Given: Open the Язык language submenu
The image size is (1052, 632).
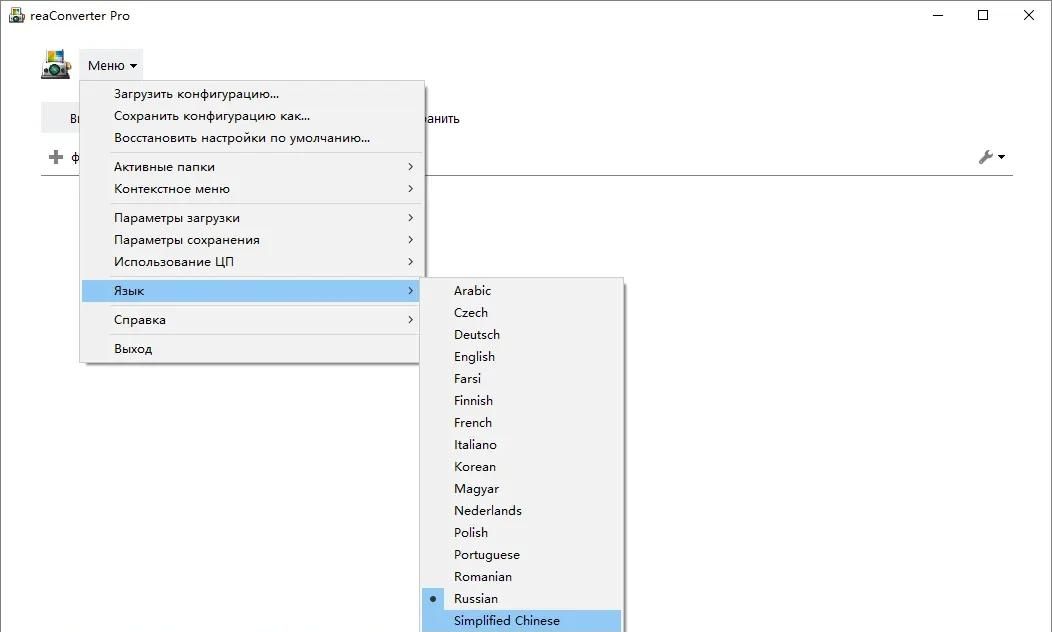Looking at the screenshot, I should point(252,291).
